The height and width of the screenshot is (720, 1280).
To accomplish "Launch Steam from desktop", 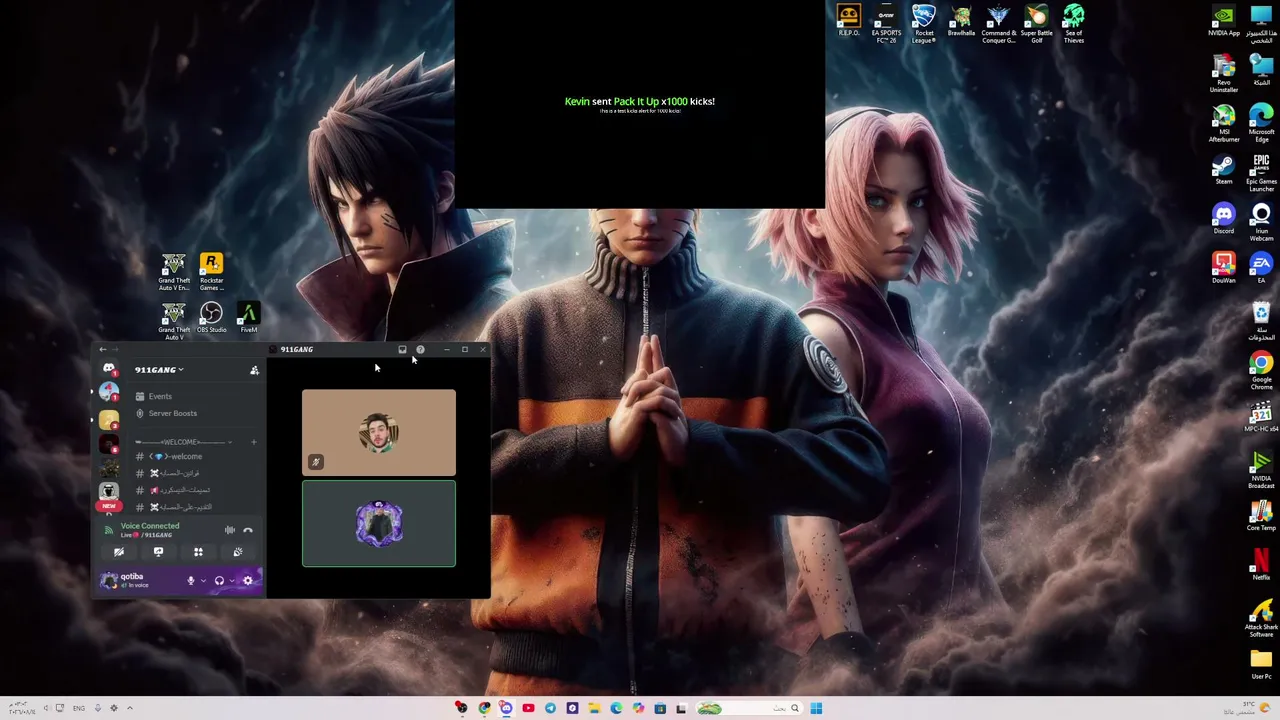I will [x=1224, y=169].
